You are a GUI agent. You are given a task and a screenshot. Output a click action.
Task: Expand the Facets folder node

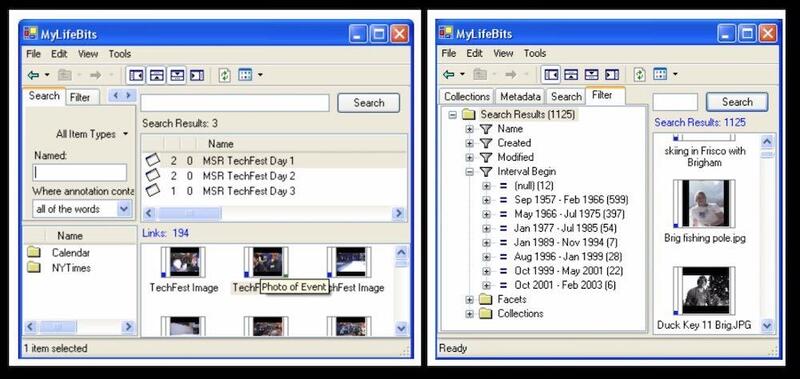coord(469,299)
